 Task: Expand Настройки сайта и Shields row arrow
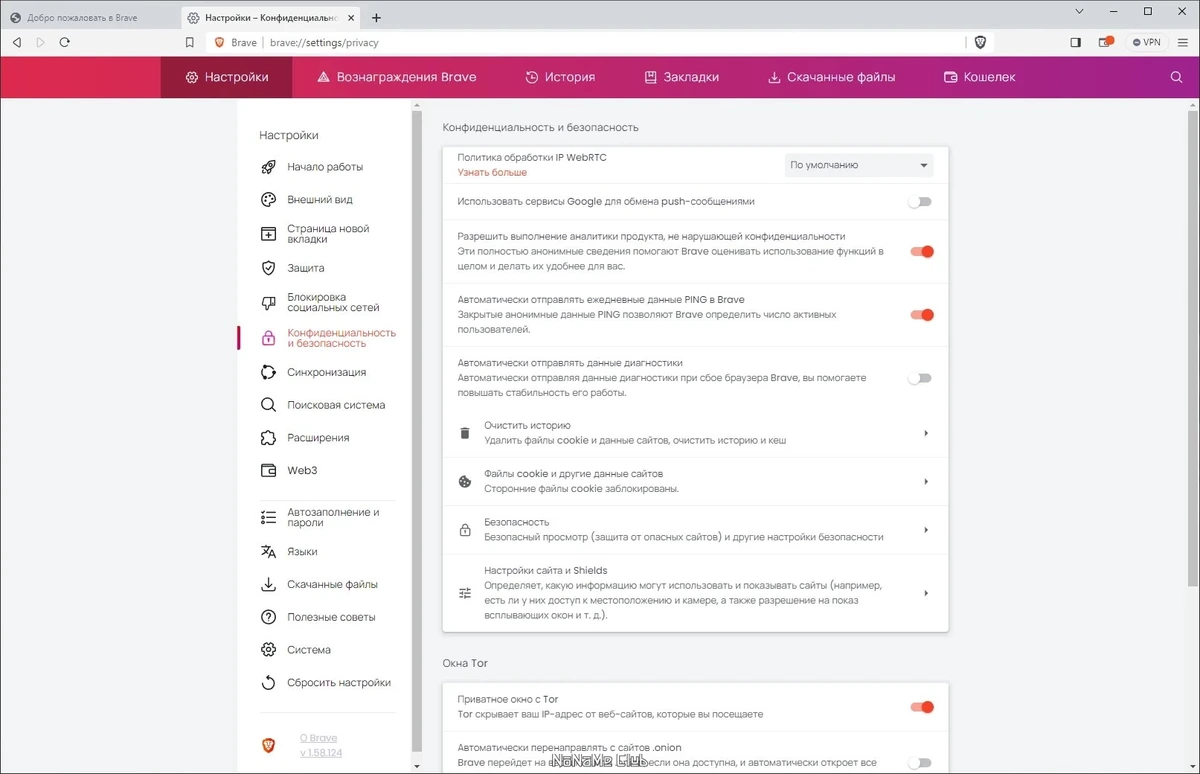[926, 593]
